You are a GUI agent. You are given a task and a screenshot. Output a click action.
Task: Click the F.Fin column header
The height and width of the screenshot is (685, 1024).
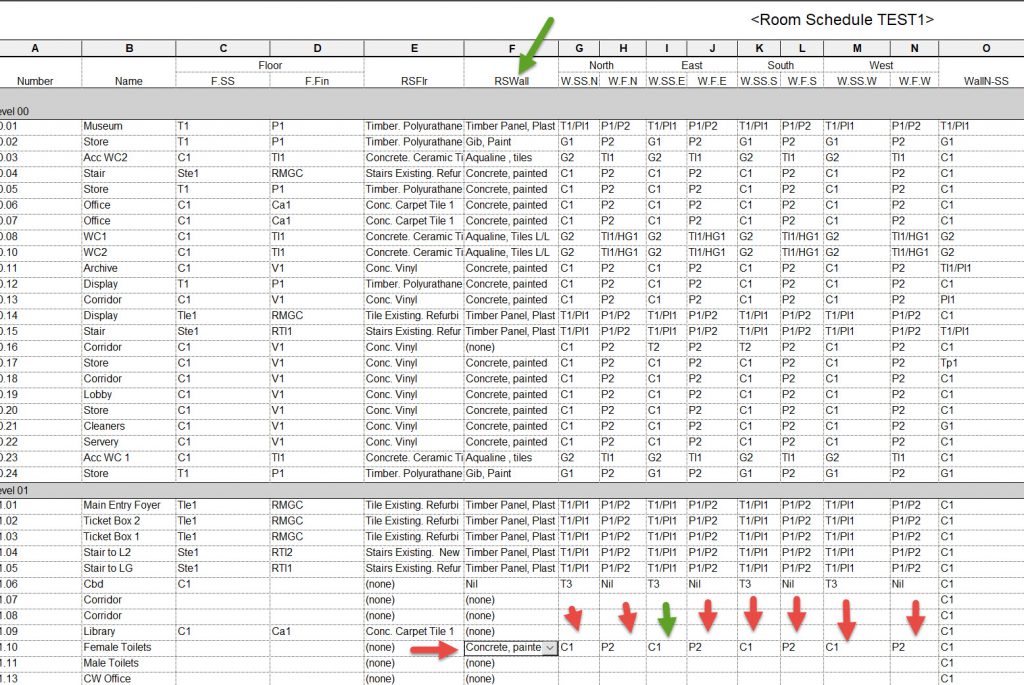tap(316, 81)
